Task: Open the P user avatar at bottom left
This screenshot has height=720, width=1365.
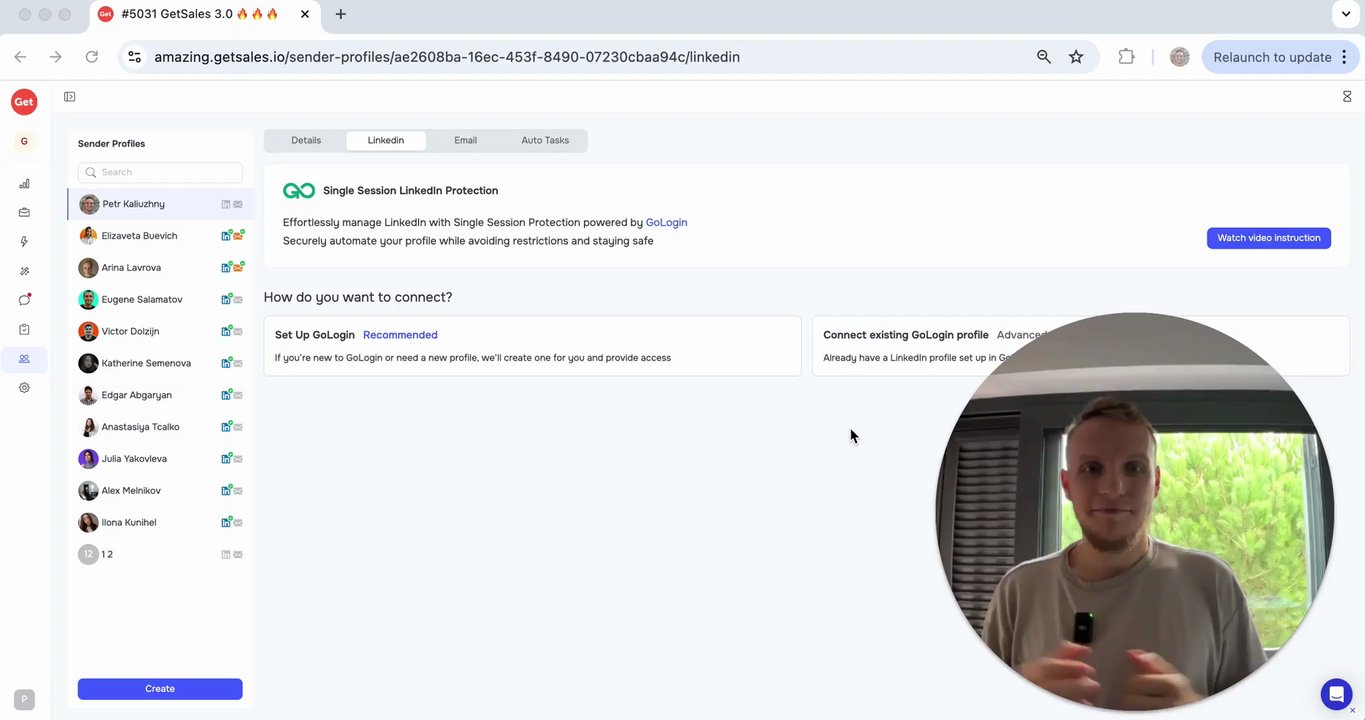Action: coord(24,700)
